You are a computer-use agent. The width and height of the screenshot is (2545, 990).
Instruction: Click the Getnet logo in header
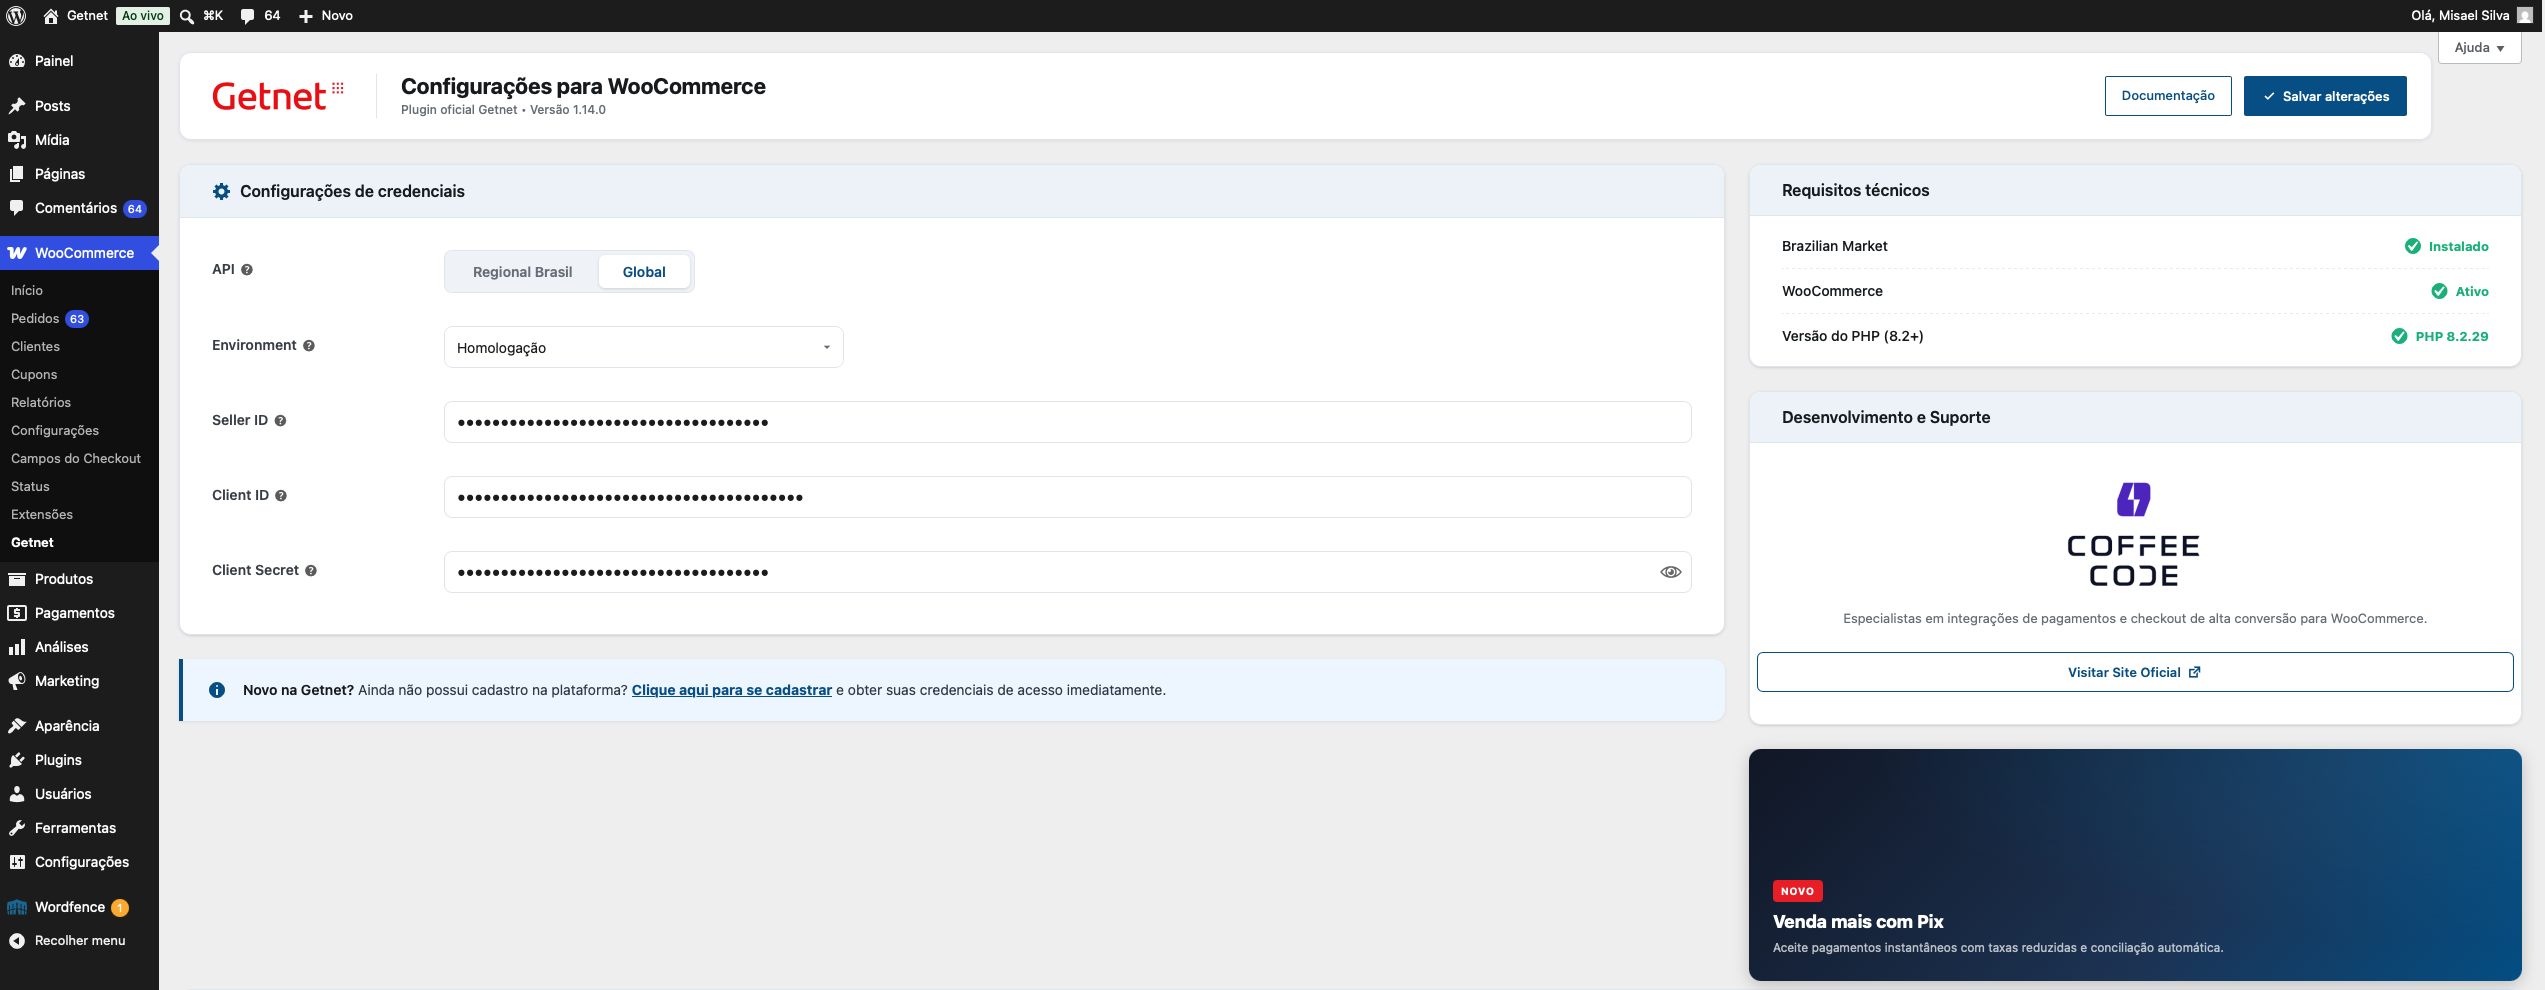pos(278,96)
